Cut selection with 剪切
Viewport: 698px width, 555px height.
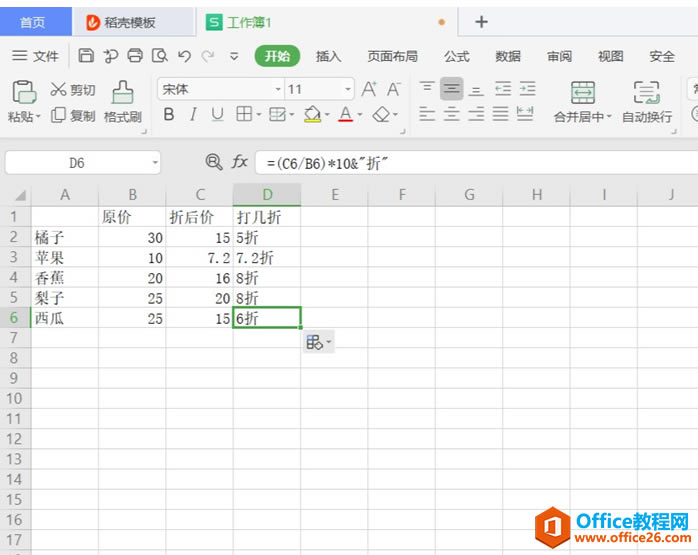pos(73,89)
